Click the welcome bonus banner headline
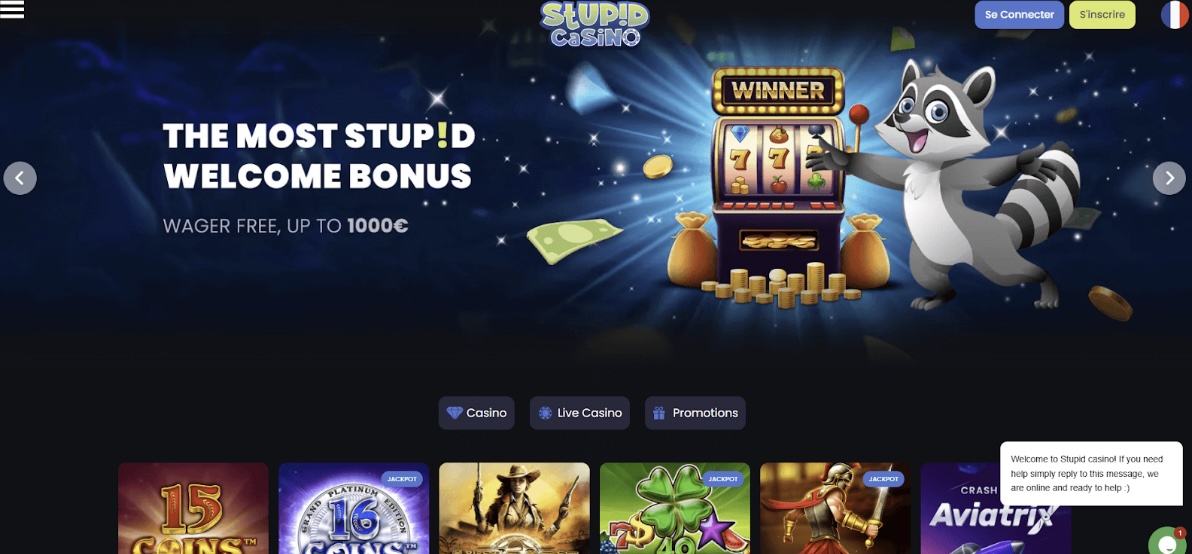The height and width of the screenshot is (554, 1192). pos(319,156)
